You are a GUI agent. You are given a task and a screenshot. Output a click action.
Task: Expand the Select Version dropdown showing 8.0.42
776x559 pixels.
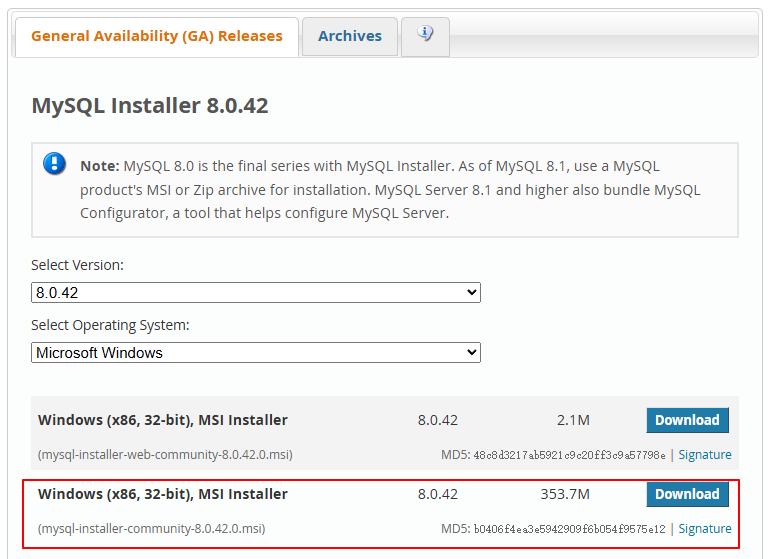coord(256,293)
